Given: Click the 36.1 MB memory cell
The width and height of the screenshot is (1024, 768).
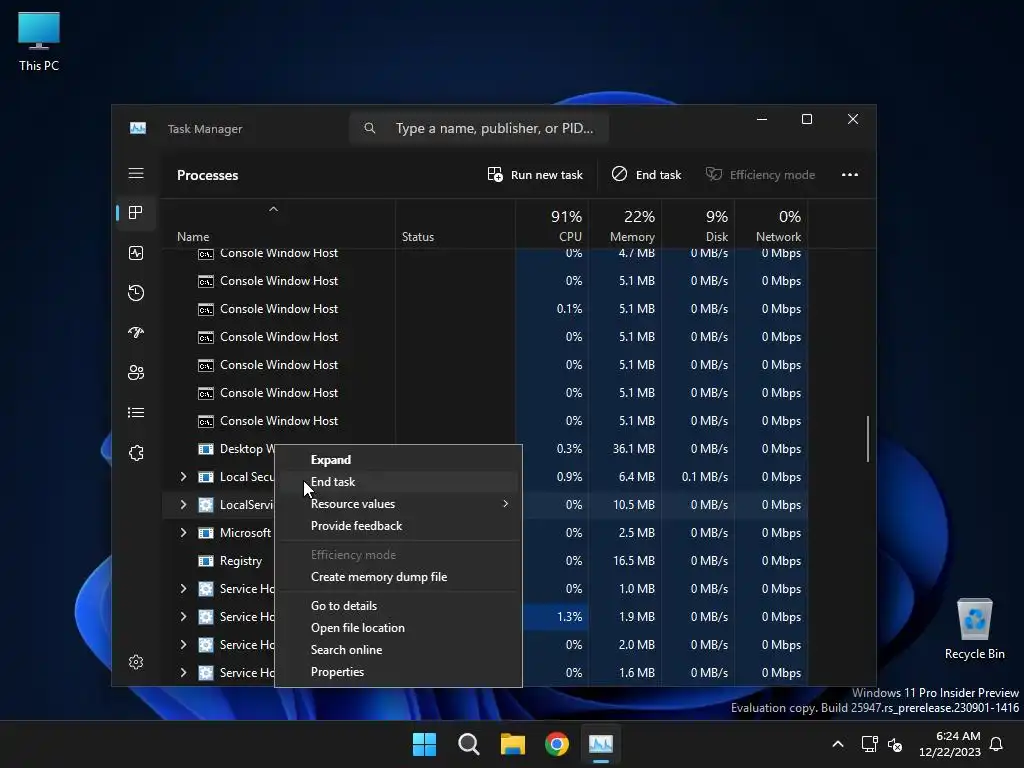Looking at the screenshot, I should tap(626, 449).
